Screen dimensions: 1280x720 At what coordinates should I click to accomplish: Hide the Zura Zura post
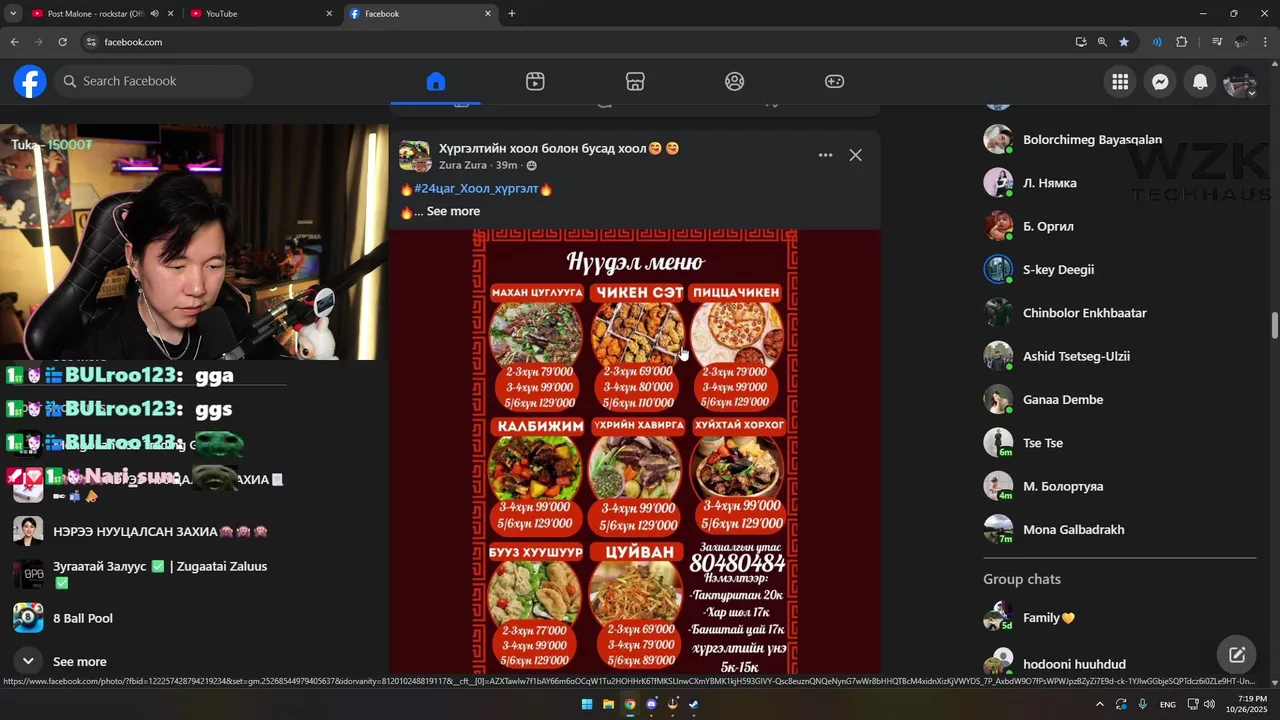855,155
